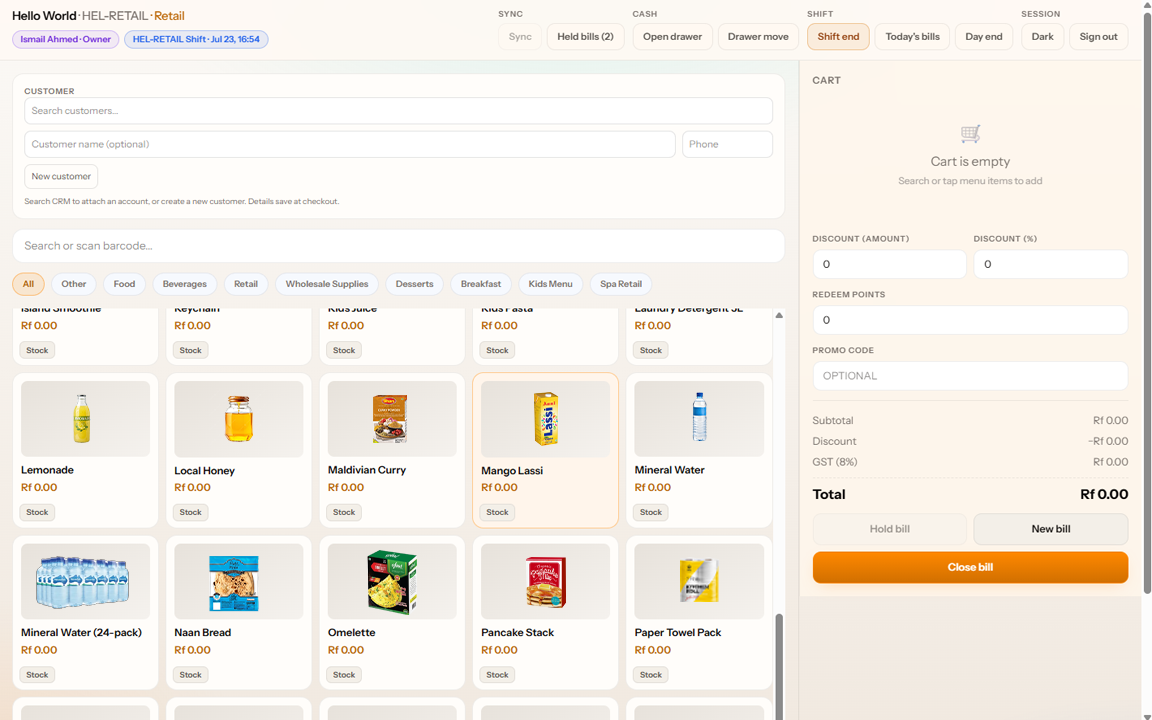
Task: Click the Total Rf 0.00 amount
Action: pos(1104,494)
